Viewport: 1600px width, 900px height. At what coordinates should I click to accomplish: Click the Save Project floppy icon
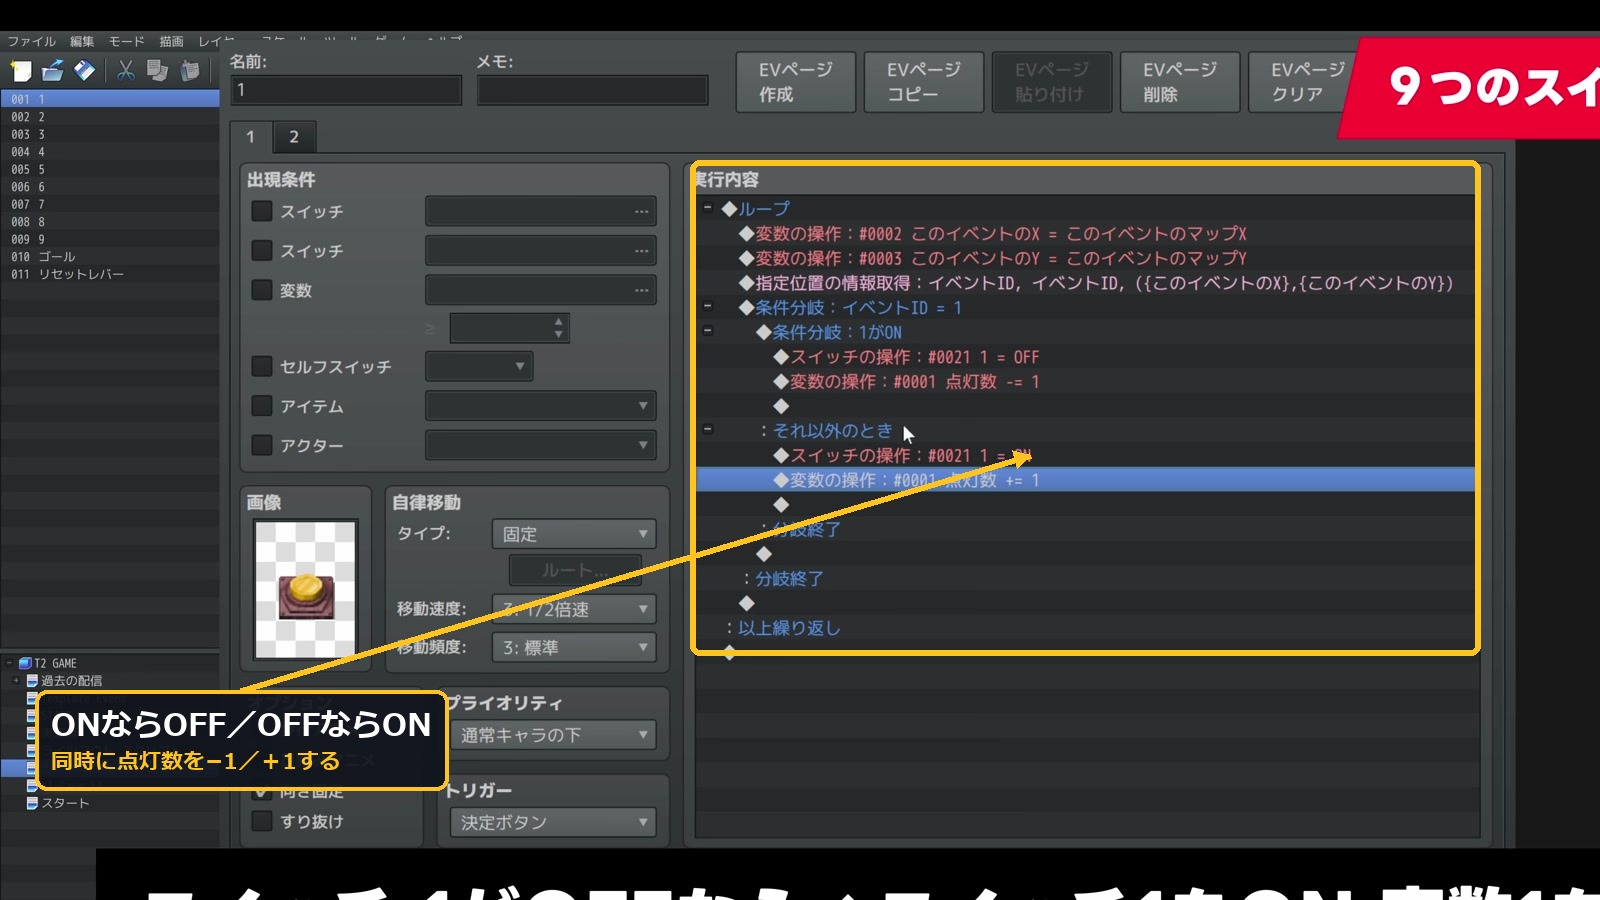tap(85, 70)
